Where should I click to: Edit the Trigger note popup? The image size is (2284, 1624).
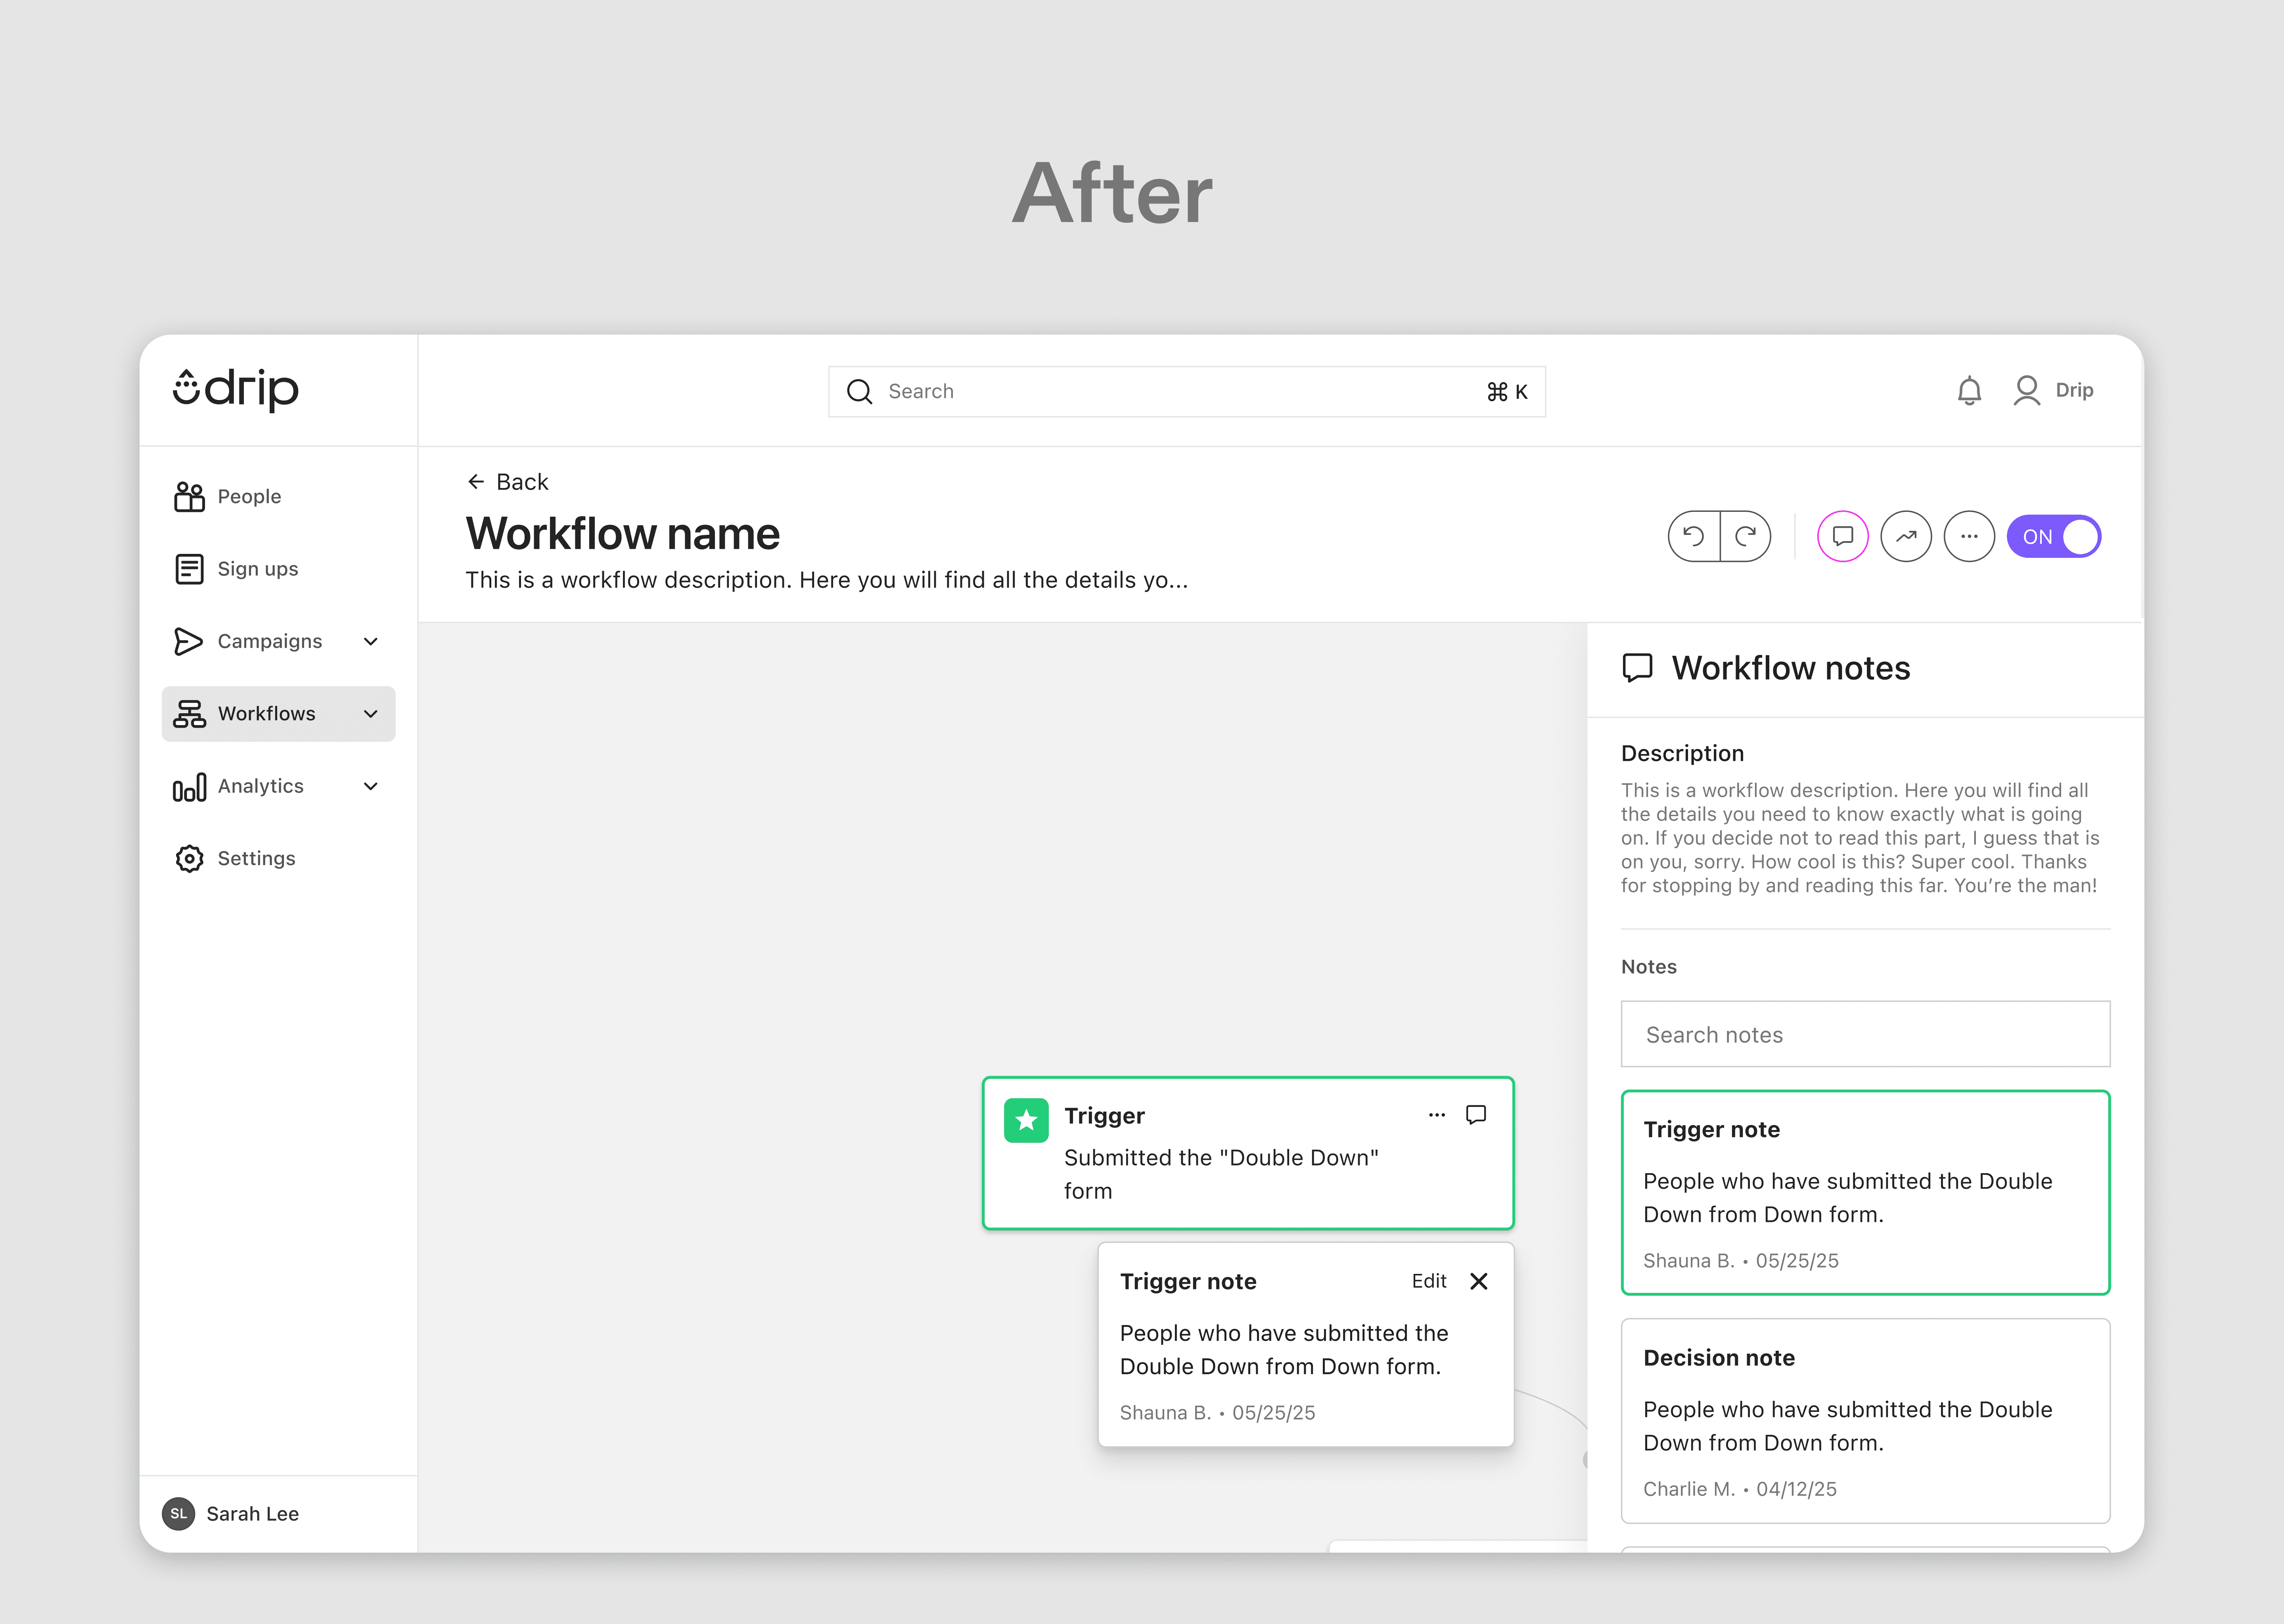point(1429,1281)
